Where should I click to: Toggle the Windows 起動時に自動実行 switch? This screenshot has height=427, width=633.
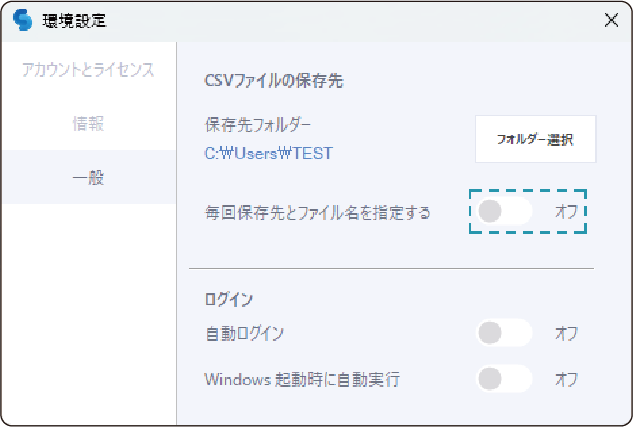point(504,379)
